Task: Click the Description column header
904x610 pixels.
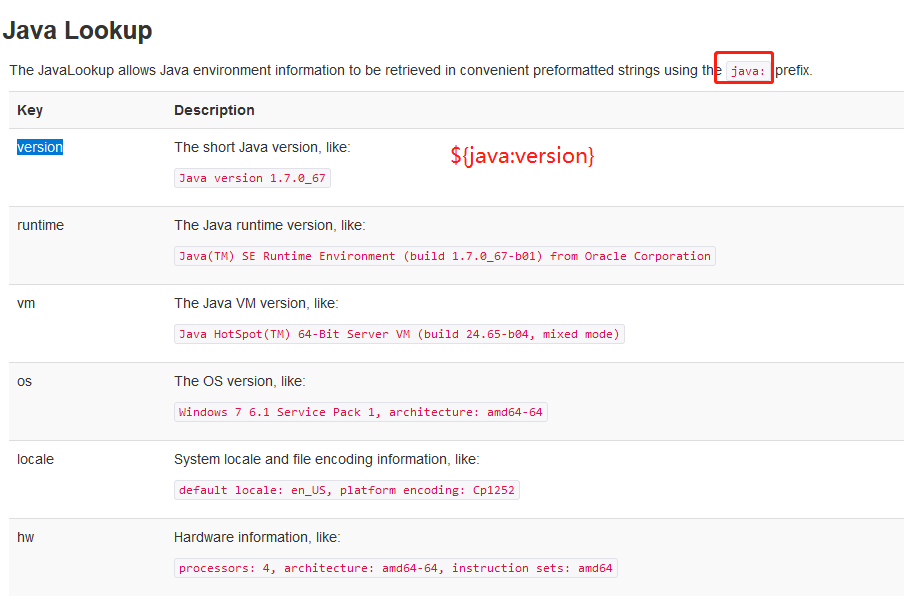Action: (214, 110)
